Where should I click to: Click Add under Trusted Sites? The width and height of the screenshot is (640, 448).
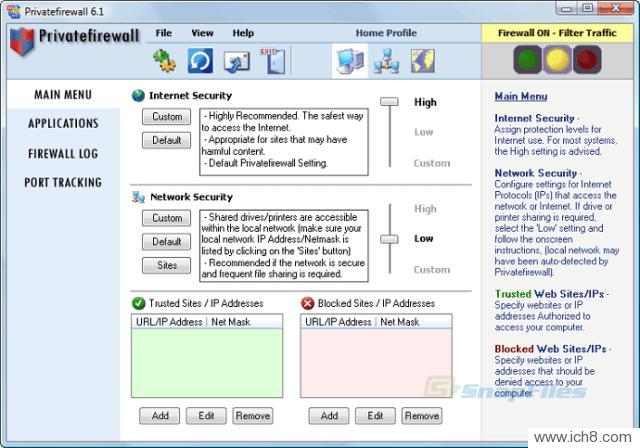pyautogui.click(x=159, y=415)
